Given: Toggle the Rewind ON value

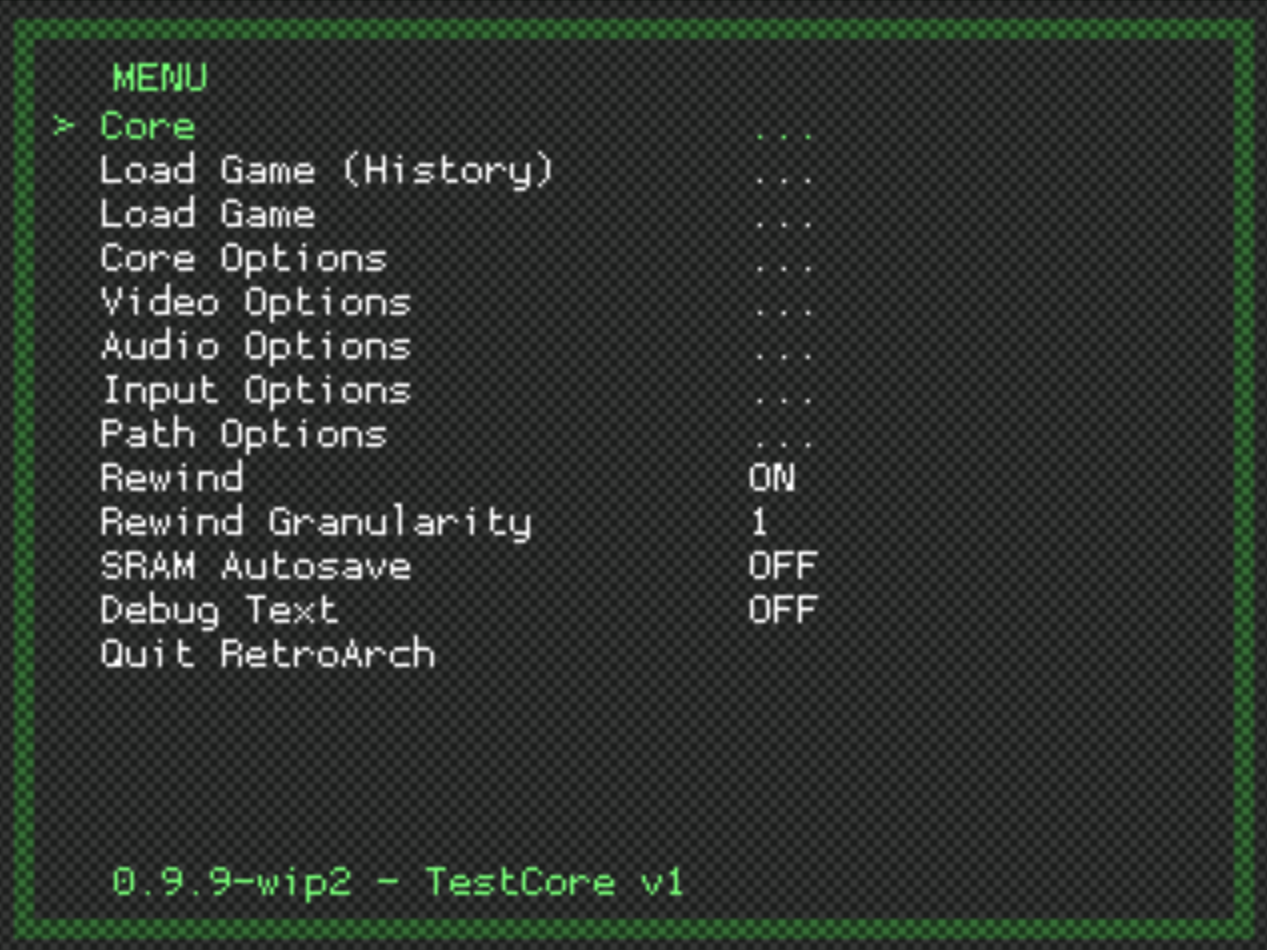Looking at the screenshot, I should pyautogui.click(x=772, y=478).
